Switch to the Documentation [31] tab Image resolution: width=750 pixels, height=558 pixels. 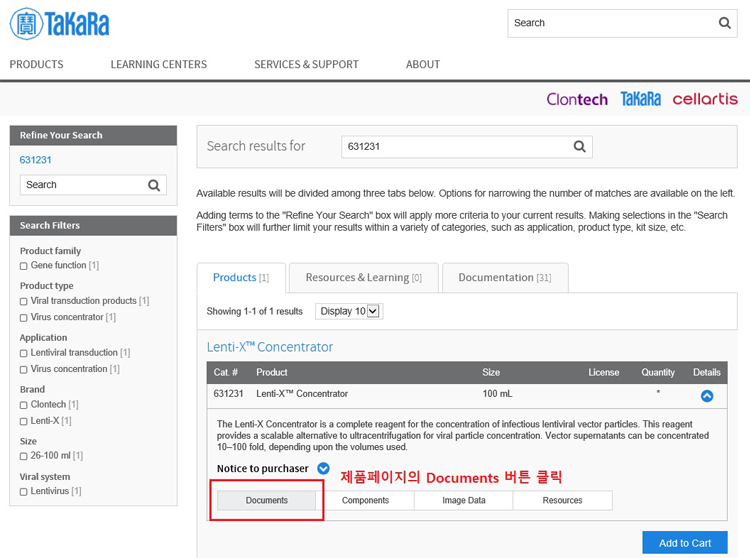[x=505, y=277]
